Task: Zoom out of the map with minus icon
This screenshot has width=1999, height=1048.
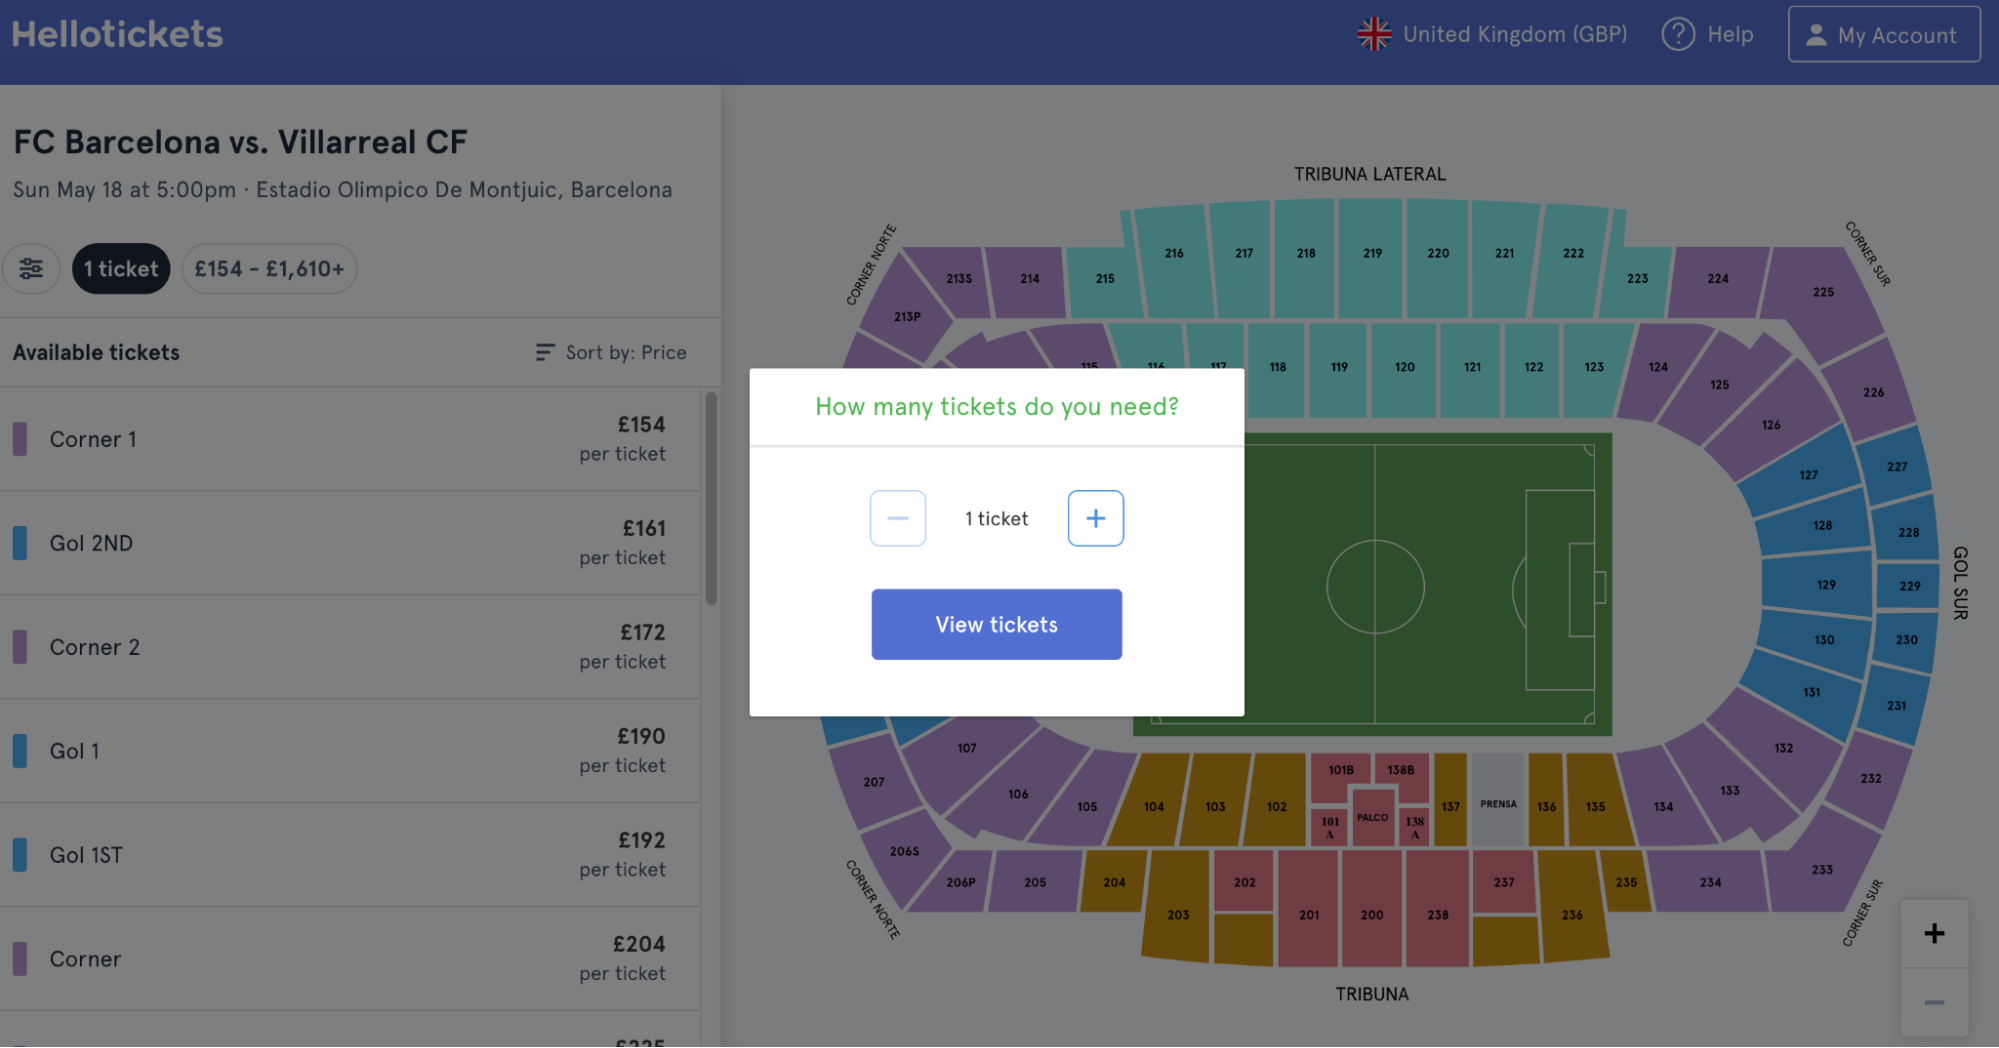Action: pos(1933,1000)
